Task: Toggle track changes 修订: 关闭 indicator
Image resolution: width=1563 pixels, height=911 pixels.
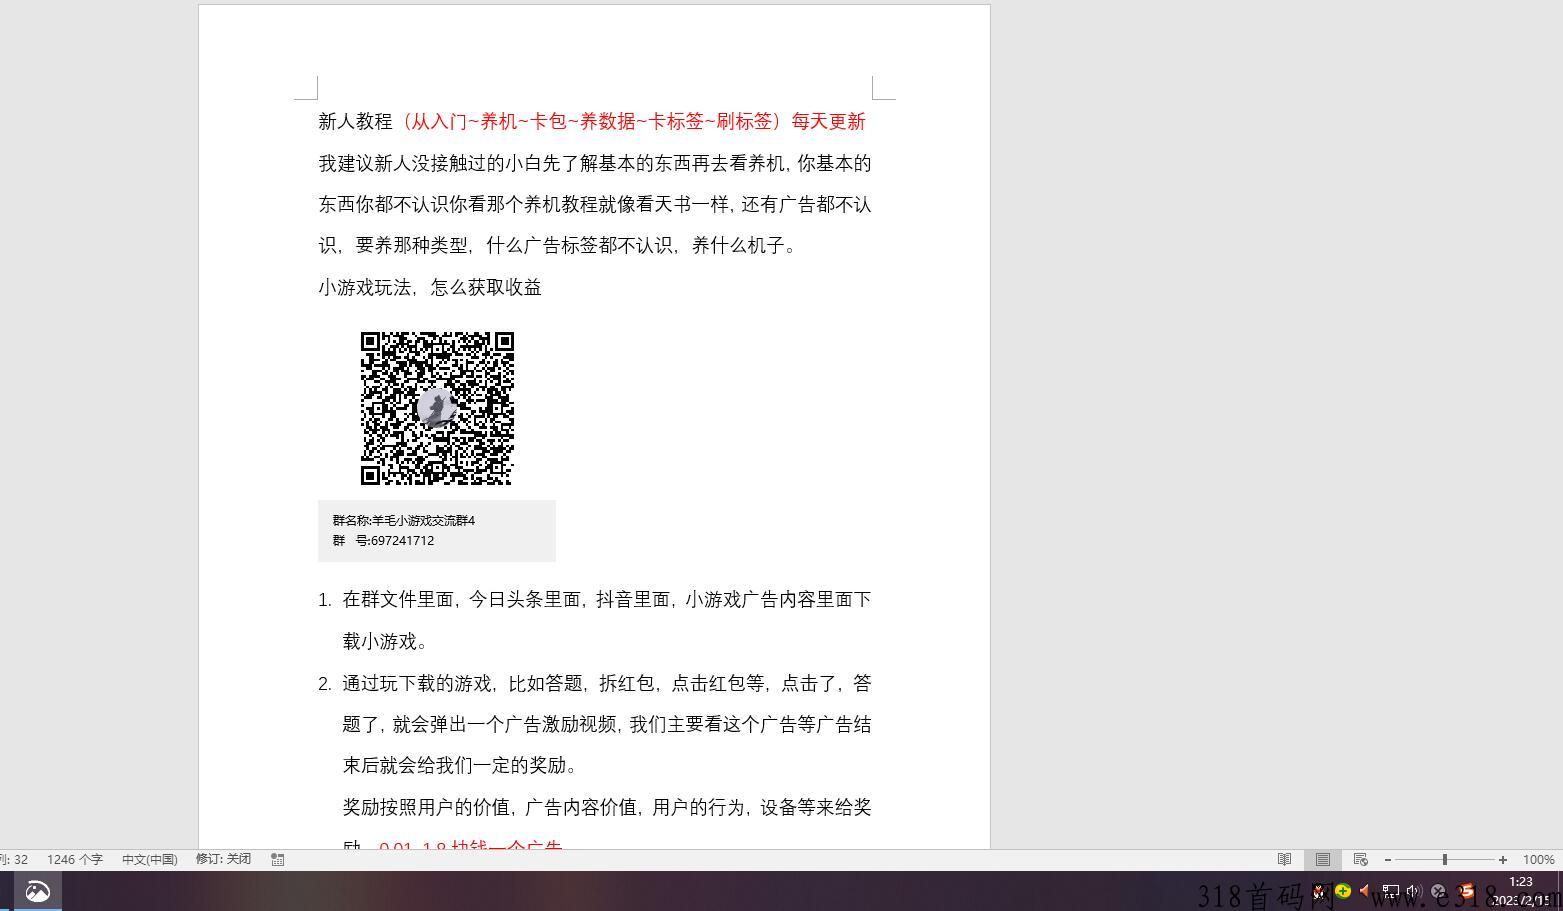Action: pyautogui.click(x=223, y=859)
